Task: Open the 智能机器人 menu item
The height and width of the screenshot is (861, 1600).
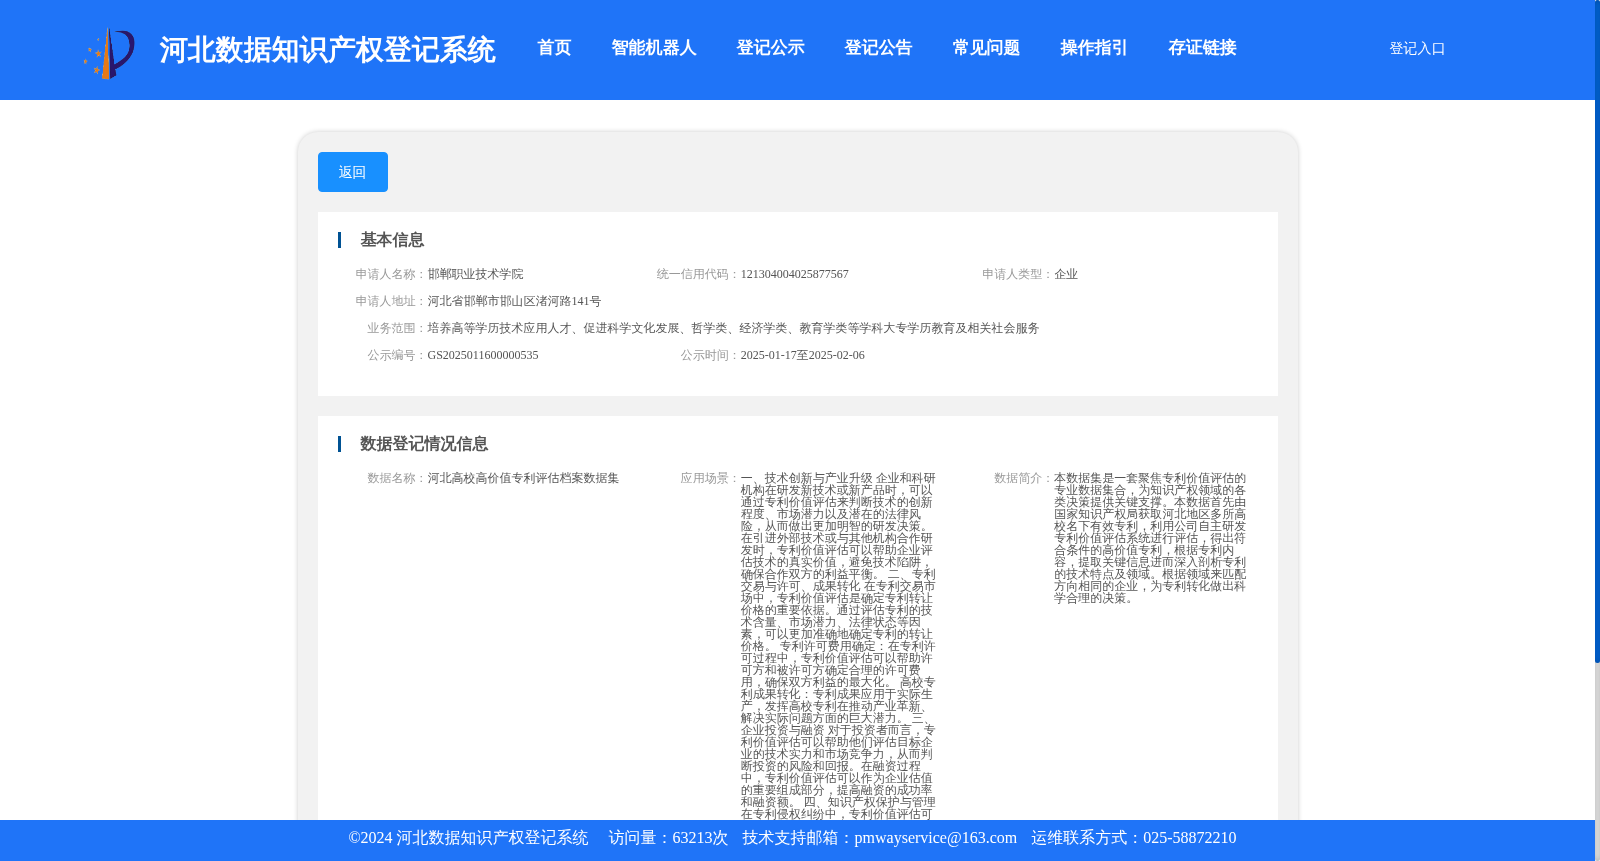Action: 653,48
